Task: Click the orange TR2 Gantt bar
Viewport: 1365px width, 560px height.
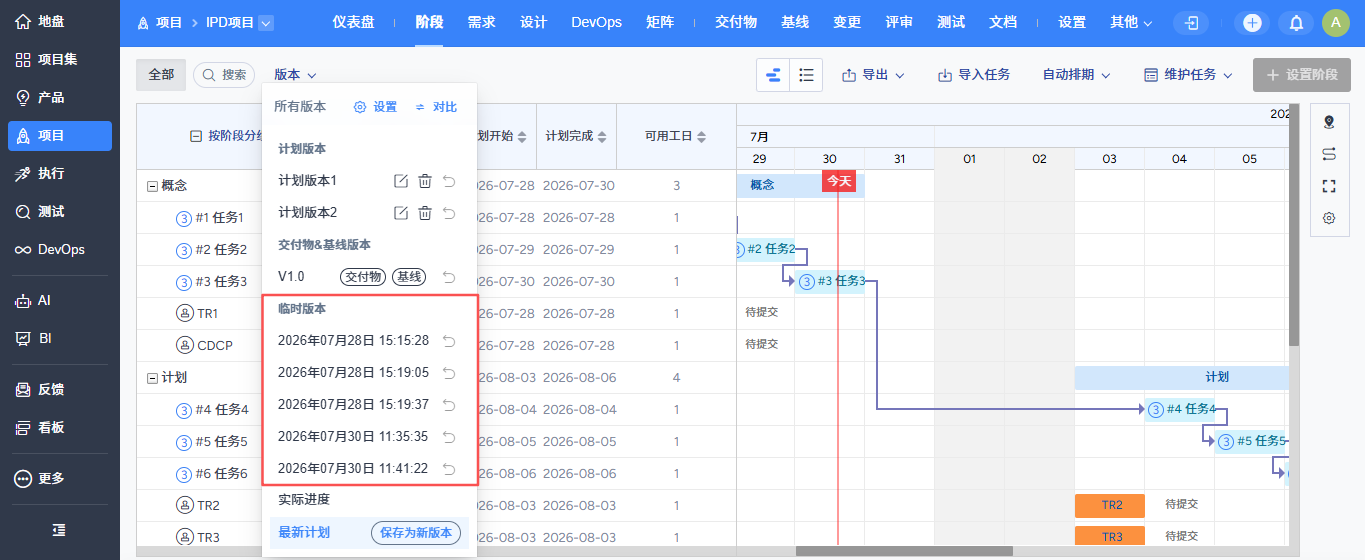Action: (1109, 506)
